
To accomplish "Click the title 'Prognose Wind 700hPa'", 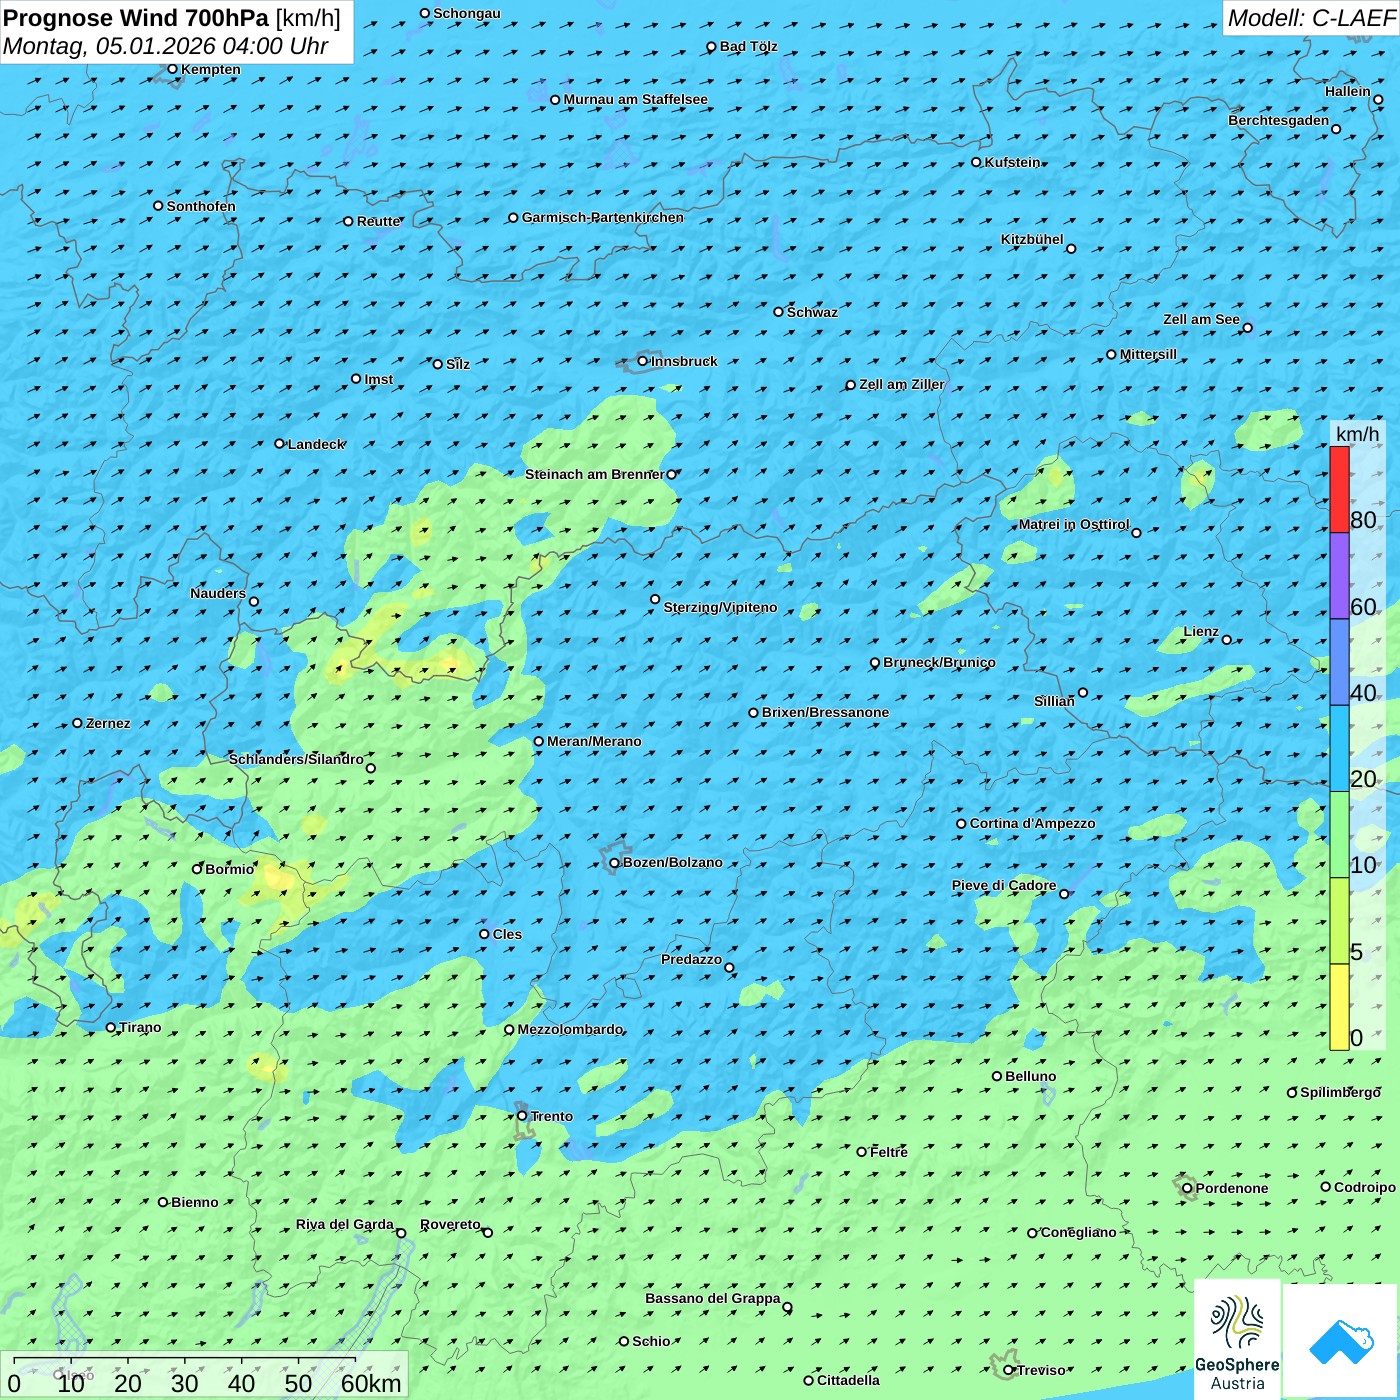I will (x=136, y=18).
